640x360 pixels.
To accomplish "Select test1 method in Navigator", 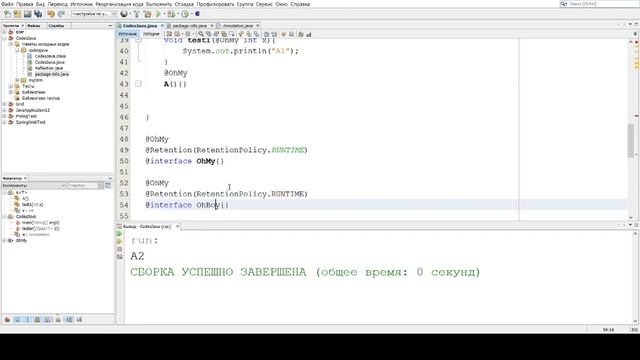I will pyautogui.click(x=32, y=204).
